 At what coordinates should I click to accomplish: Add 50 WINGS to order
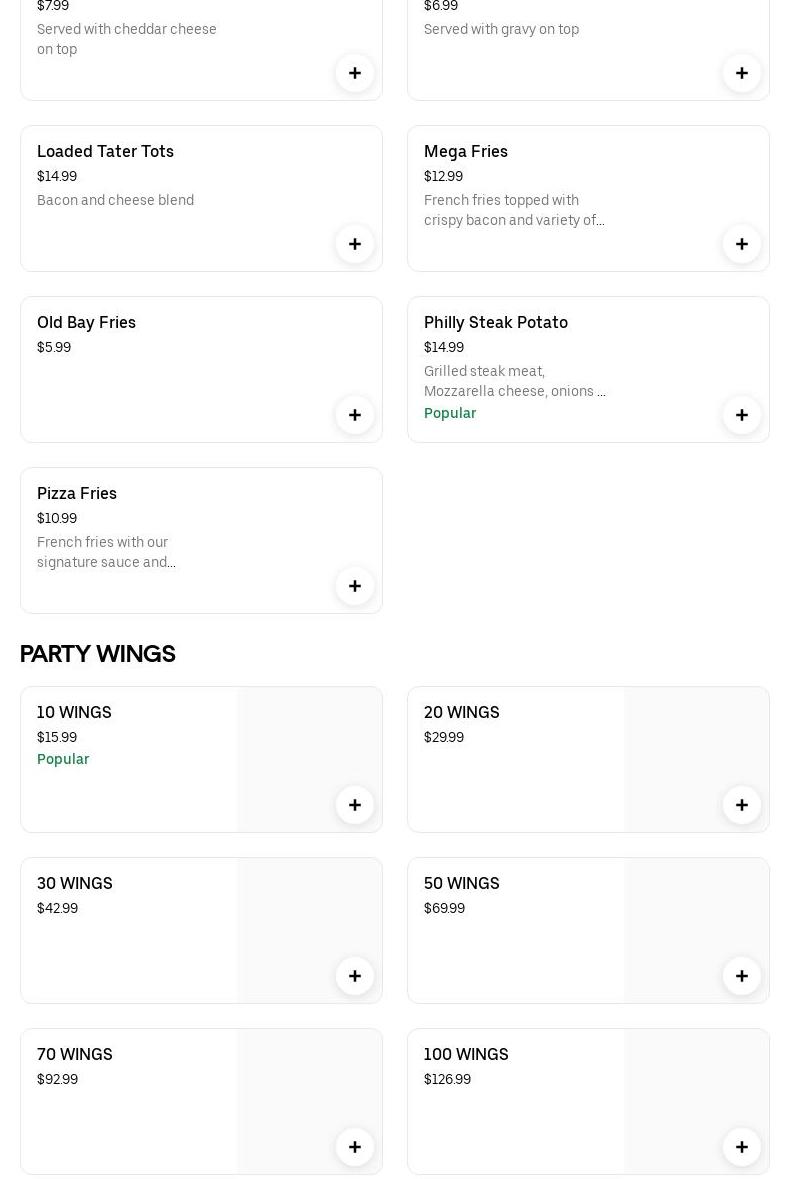click(741, 976)
